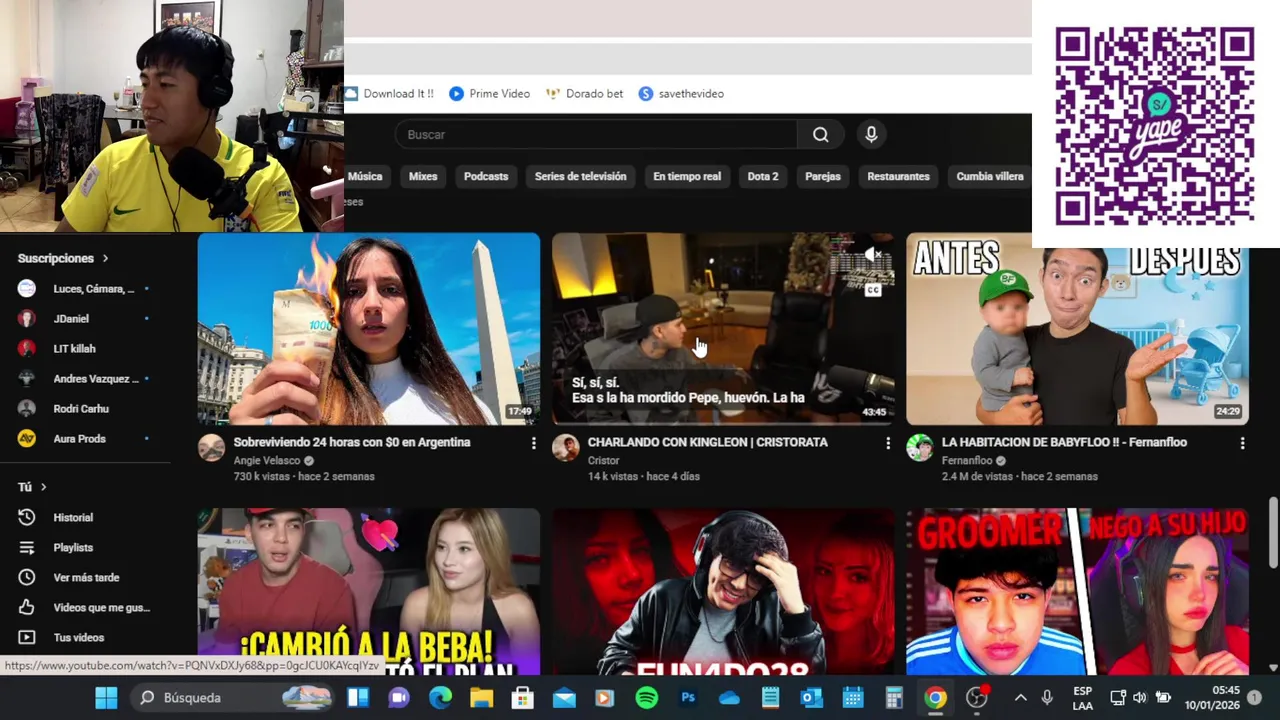Show hidden system tray icons chevron

click(1020, 697)
